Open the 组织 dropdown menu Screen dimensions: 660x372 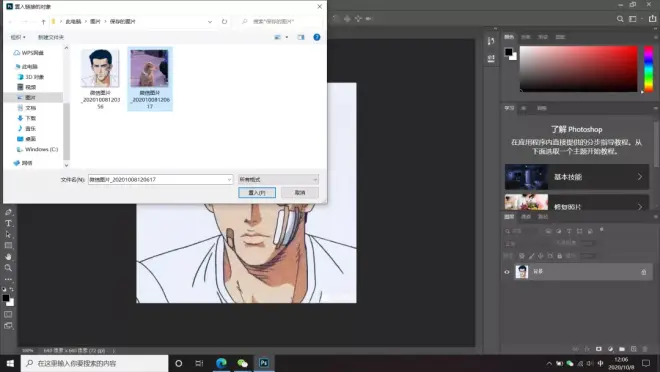(x=18, y=37)
